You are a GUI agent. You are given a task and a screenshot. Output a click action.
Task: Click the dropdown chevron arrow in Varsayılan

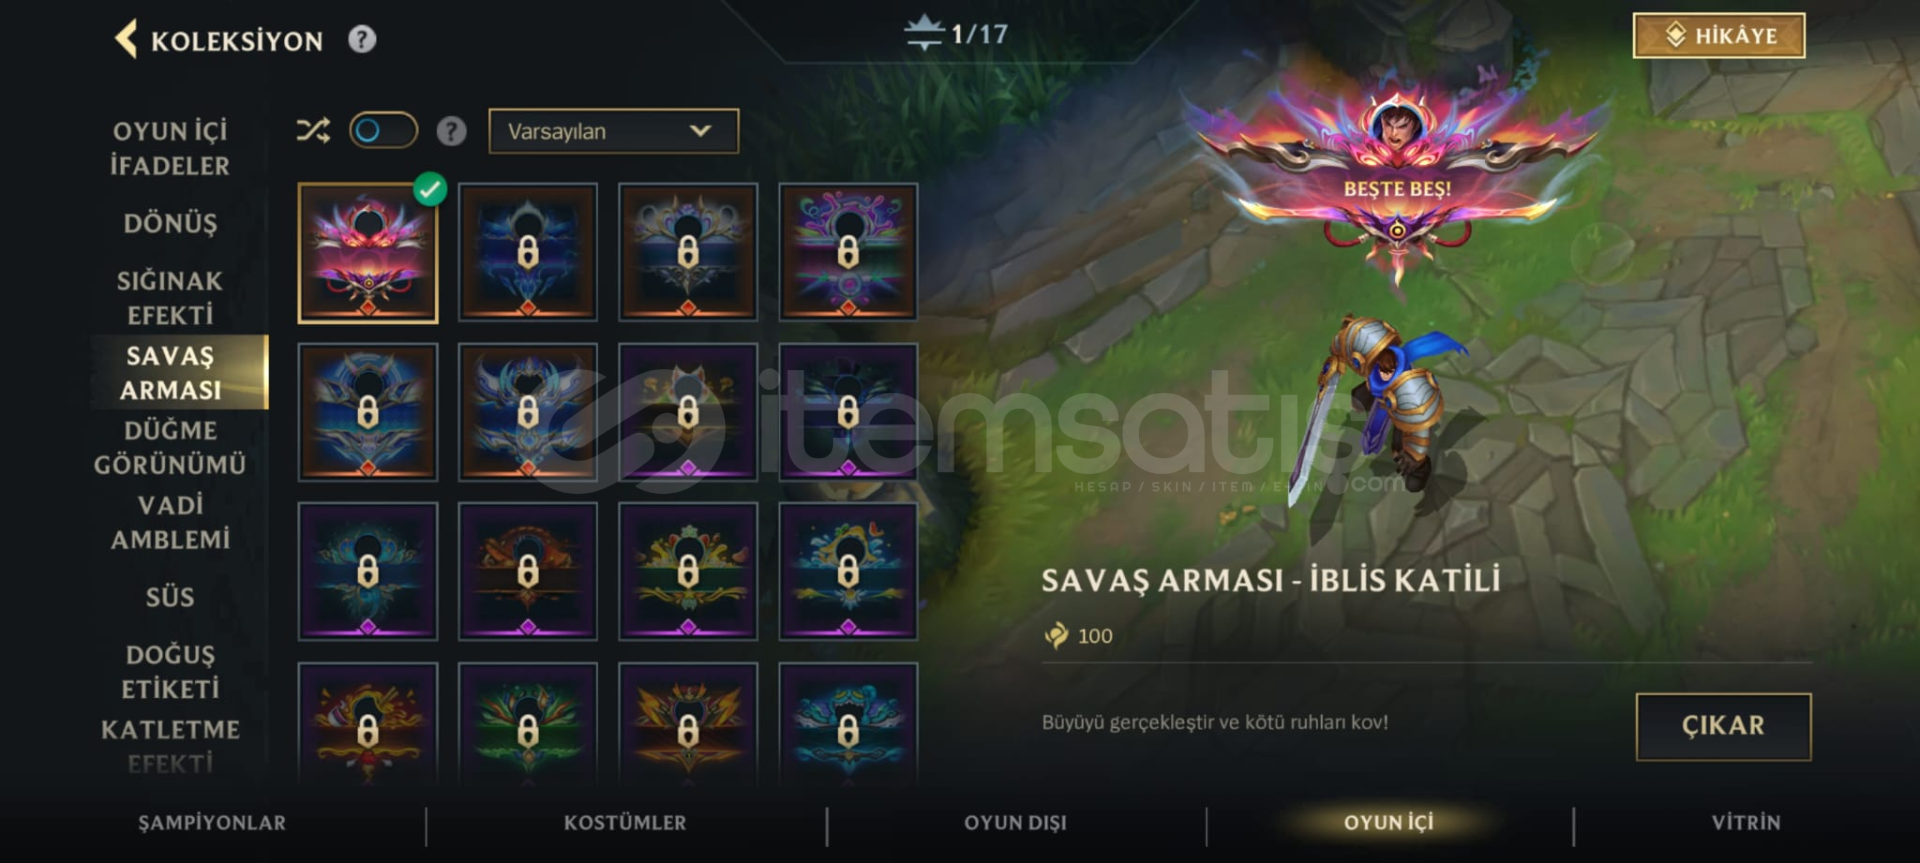coord(700,131)
